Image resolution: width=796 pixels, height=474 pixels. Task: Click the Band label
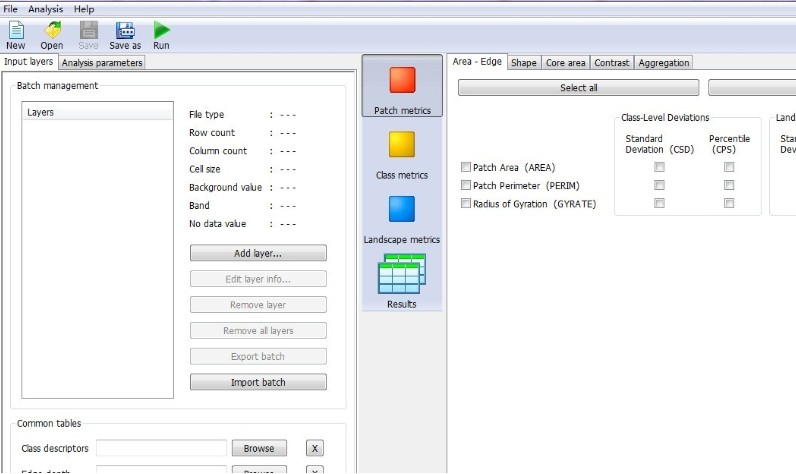[x=199, y=206]
